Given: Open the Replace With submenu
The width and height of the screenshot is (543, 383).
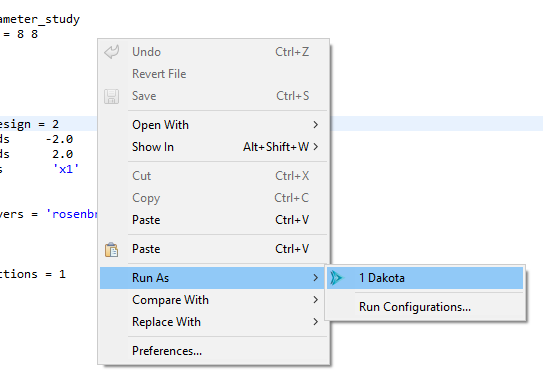Looking at the screenshot, I should click(x=213, y=322).
